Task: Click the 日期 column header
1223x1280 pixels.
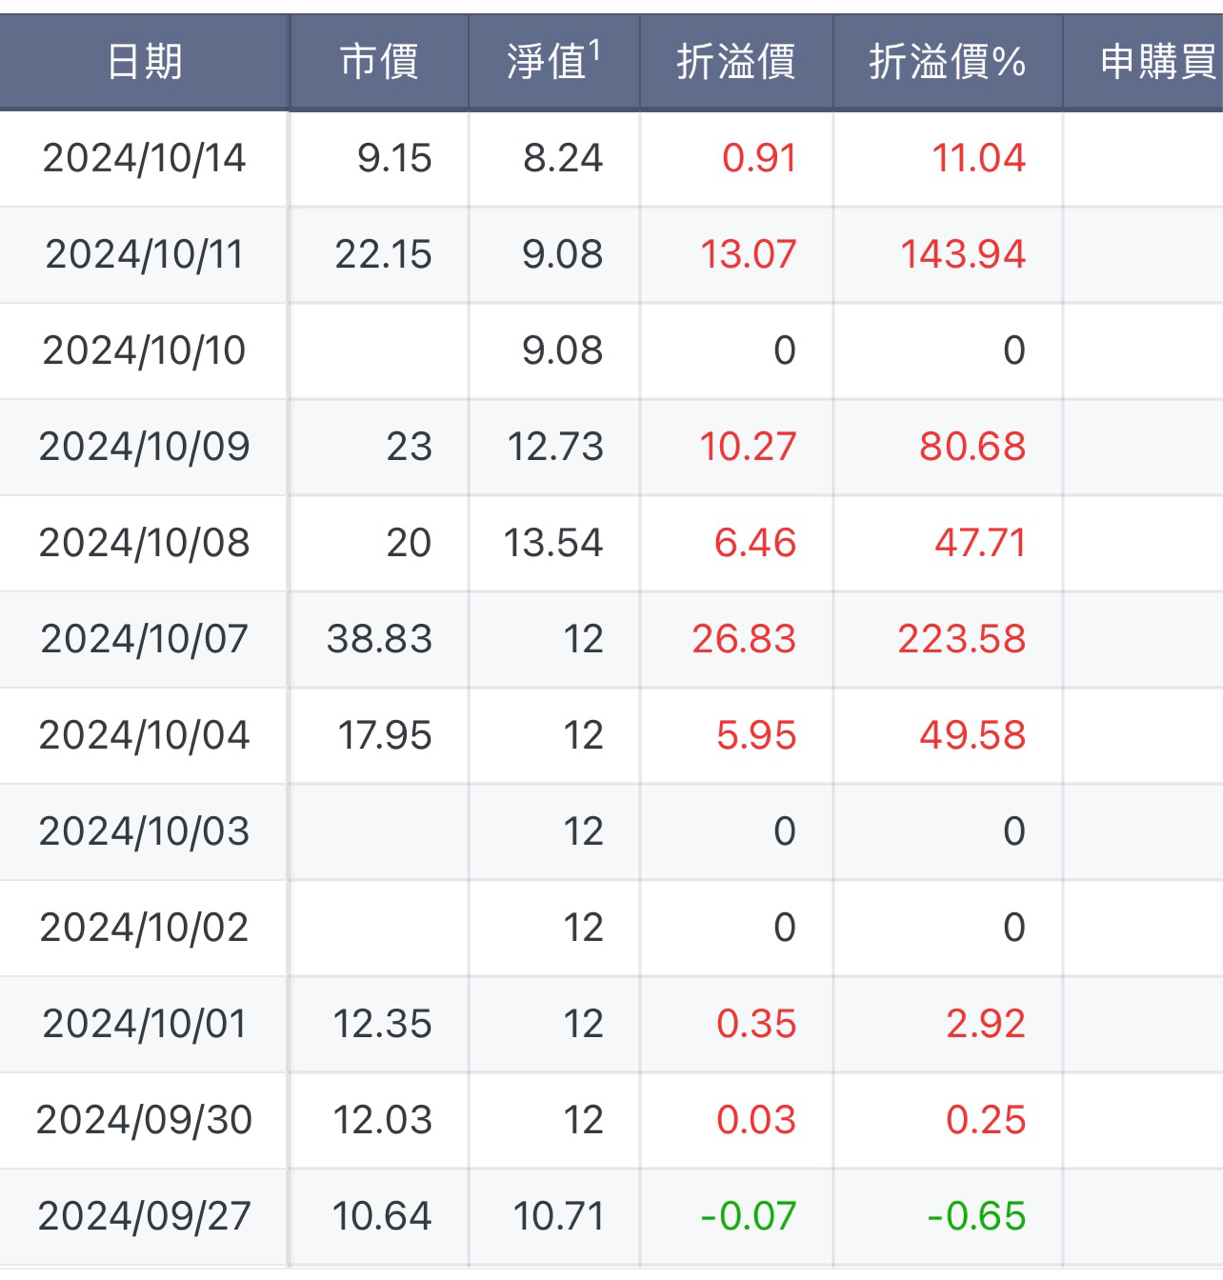Action: [x=144, y=62]
